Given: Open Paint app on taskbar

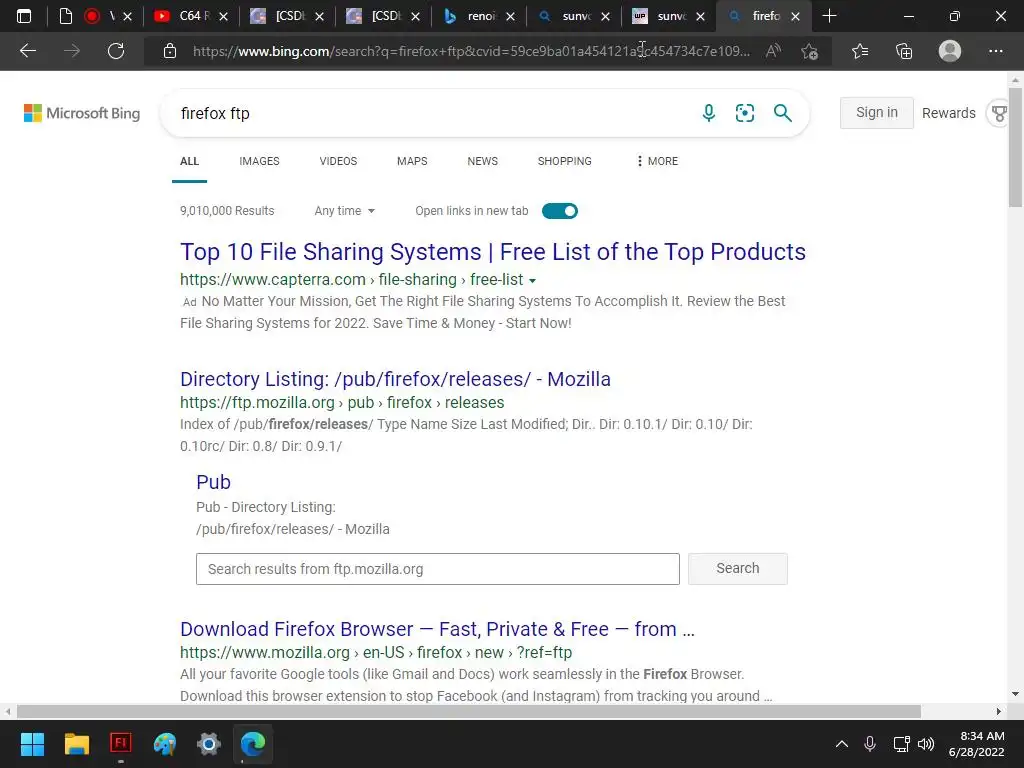Looking at the screenshot, I should point(165,744).
